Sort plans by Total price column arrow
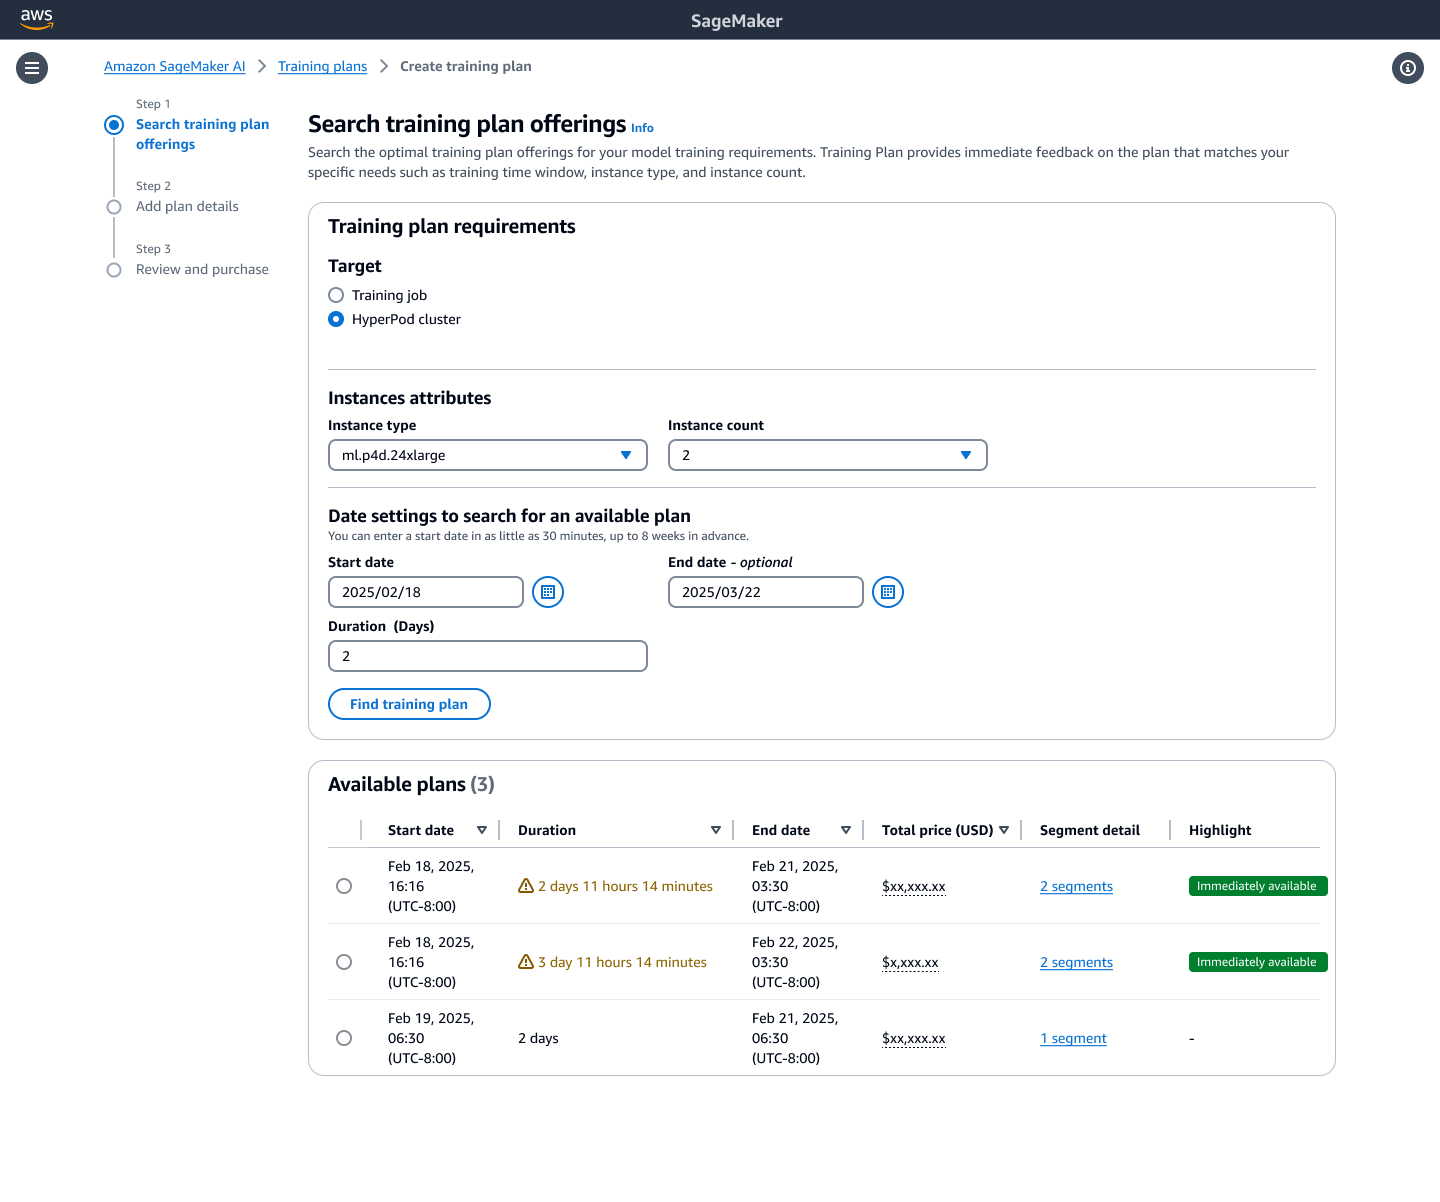The width and height of the screenshot is (1440, 1202). 1004,830
